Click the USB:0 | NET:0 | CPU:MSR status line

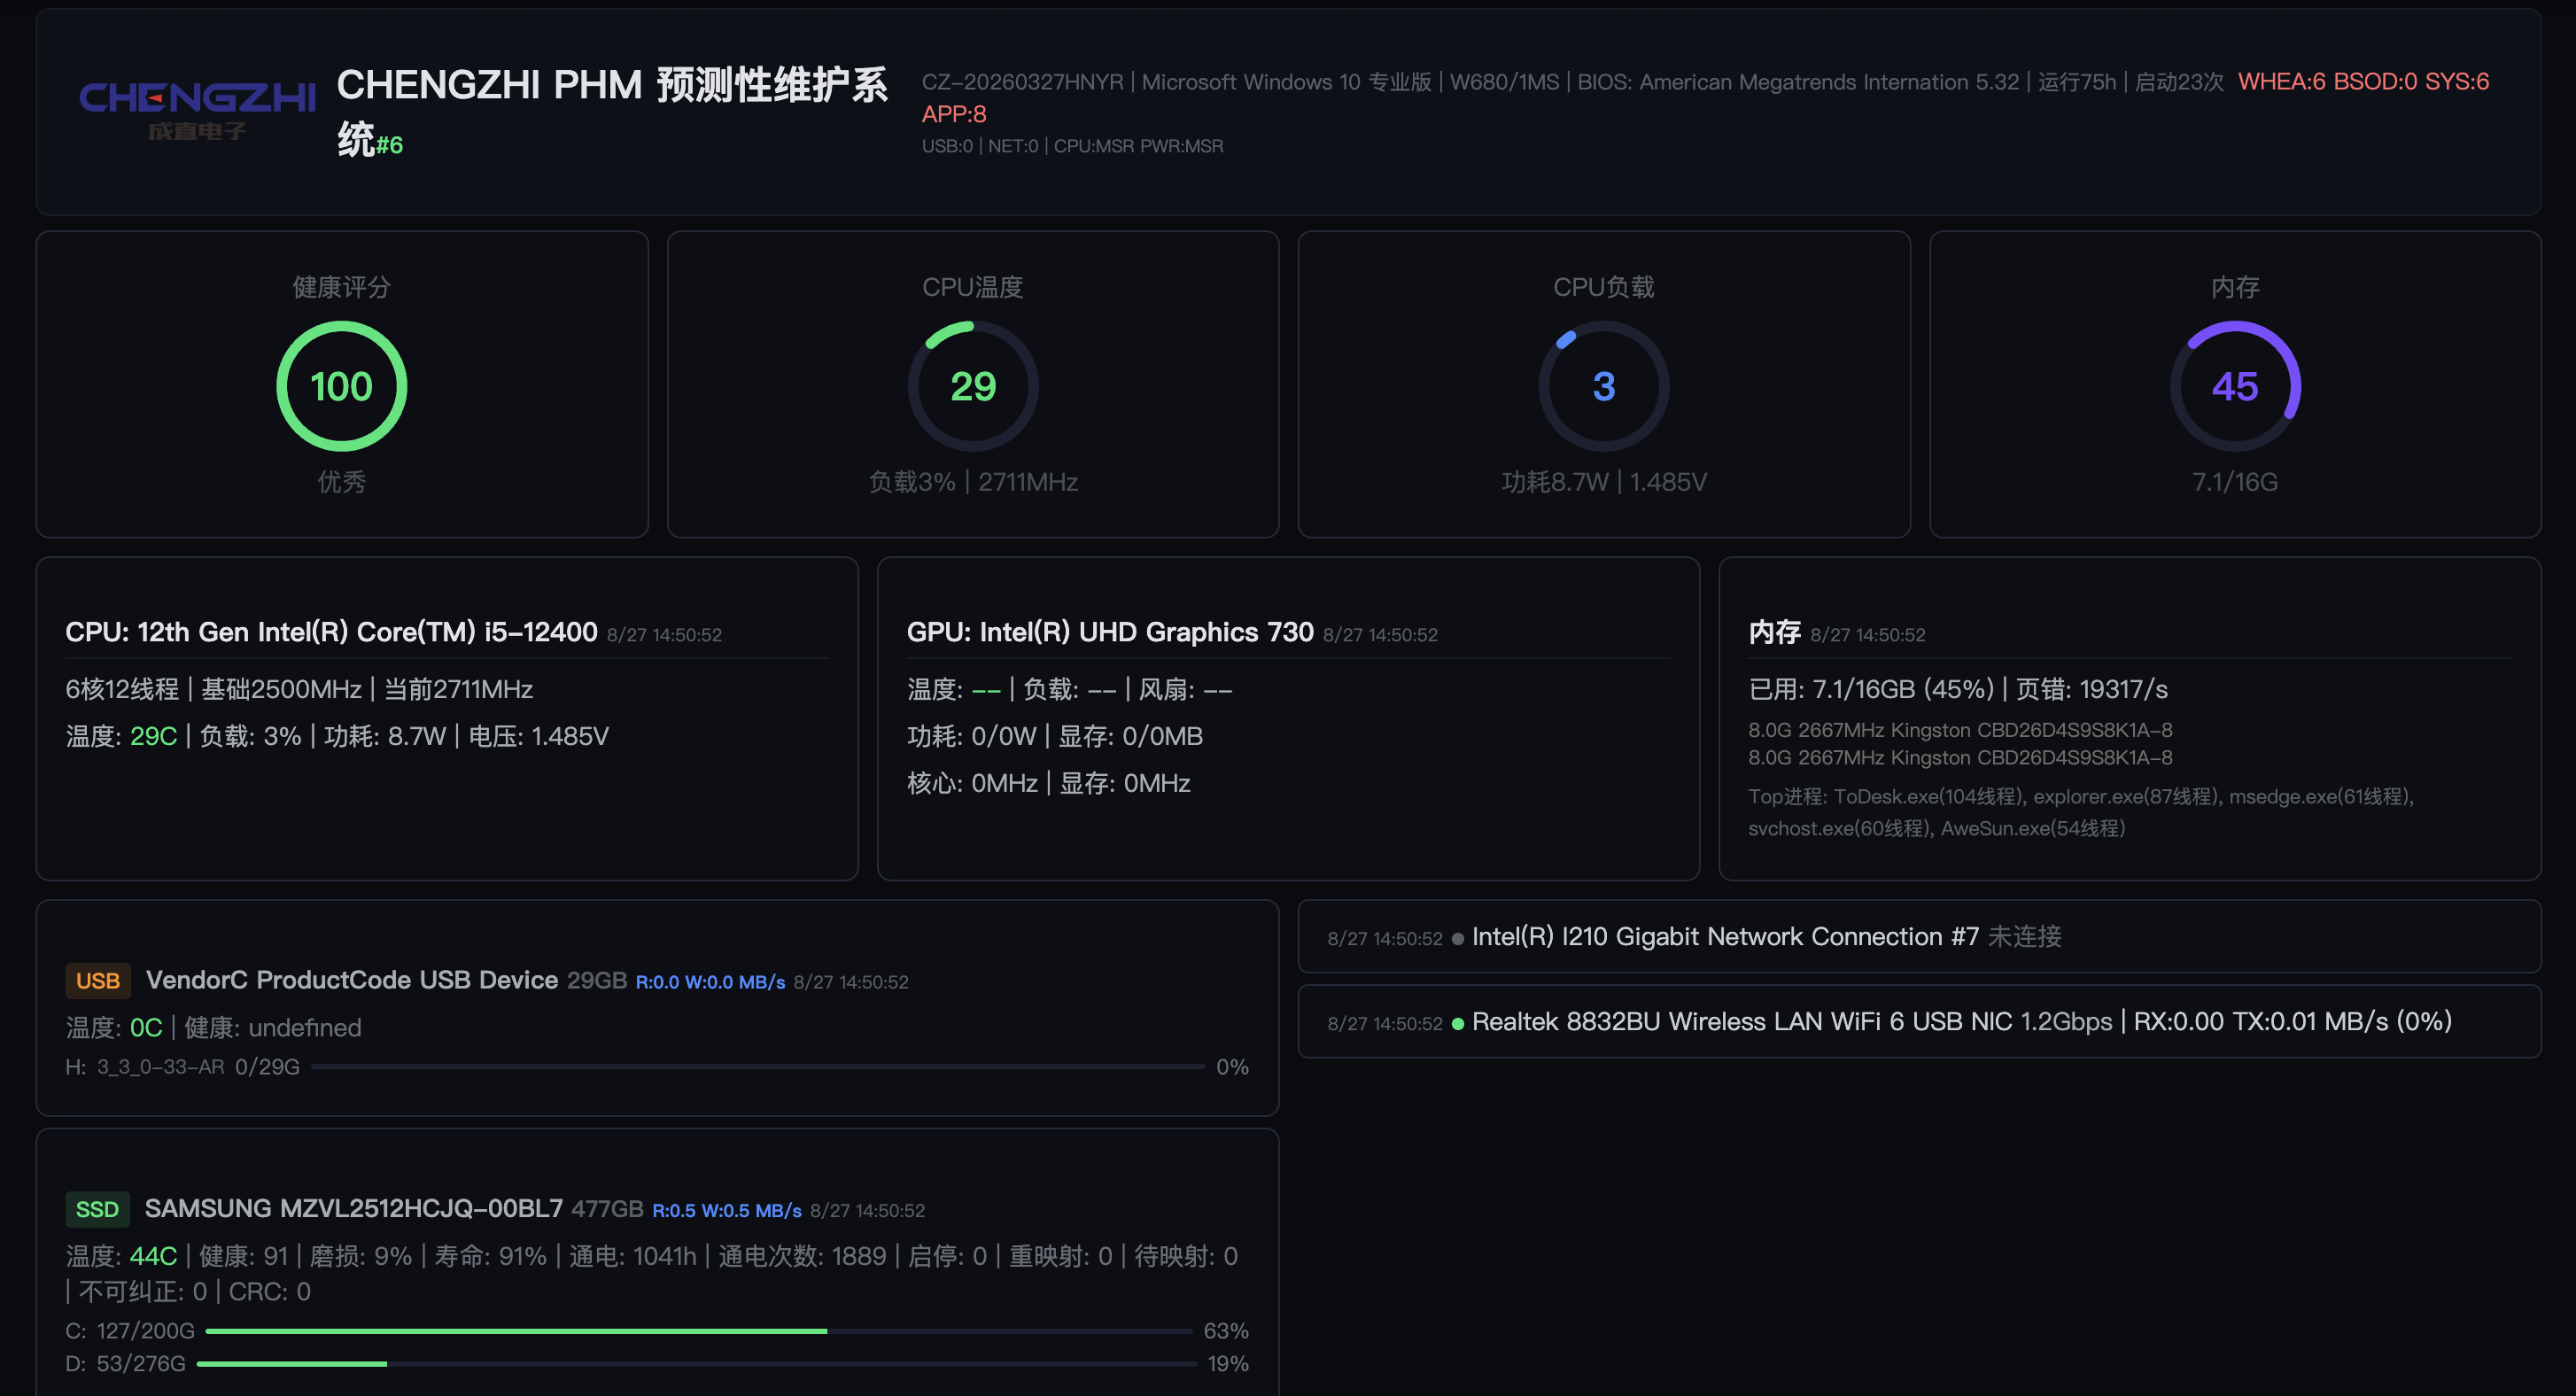(x=1072, y=146)
